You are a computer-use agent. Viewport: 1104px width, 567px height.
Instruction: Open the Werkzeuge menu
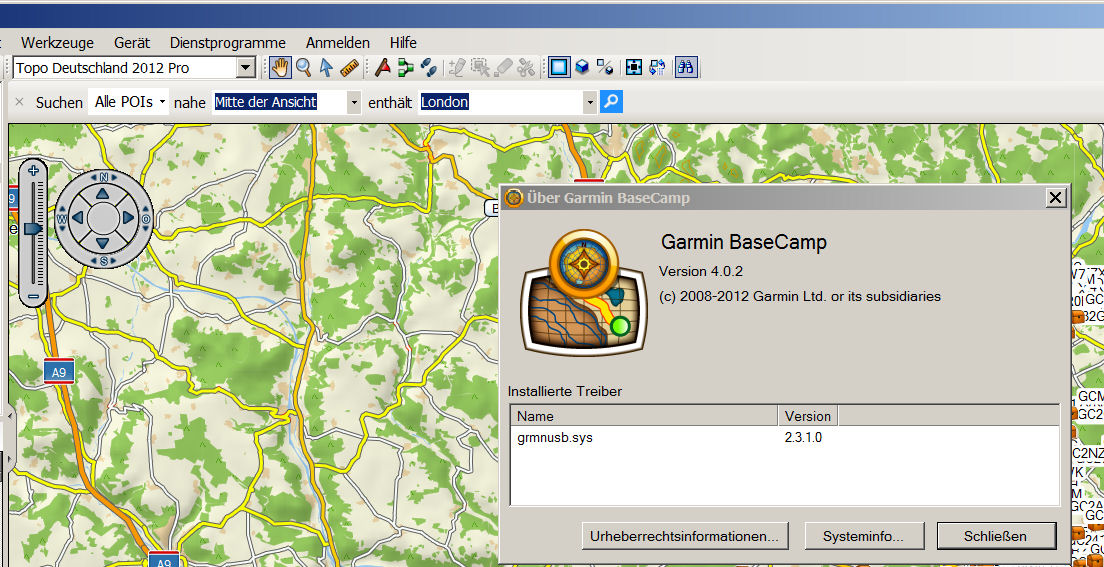point(57,43)
